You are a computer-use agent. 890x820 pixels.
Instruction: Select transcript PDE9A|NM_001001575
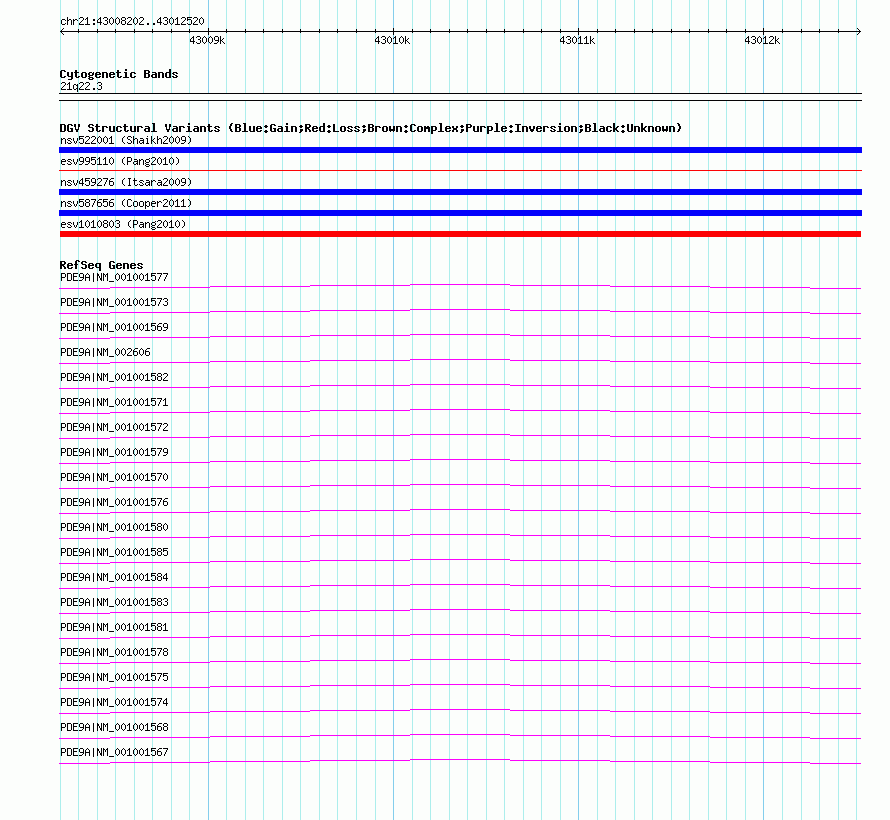tap(114, 677)
